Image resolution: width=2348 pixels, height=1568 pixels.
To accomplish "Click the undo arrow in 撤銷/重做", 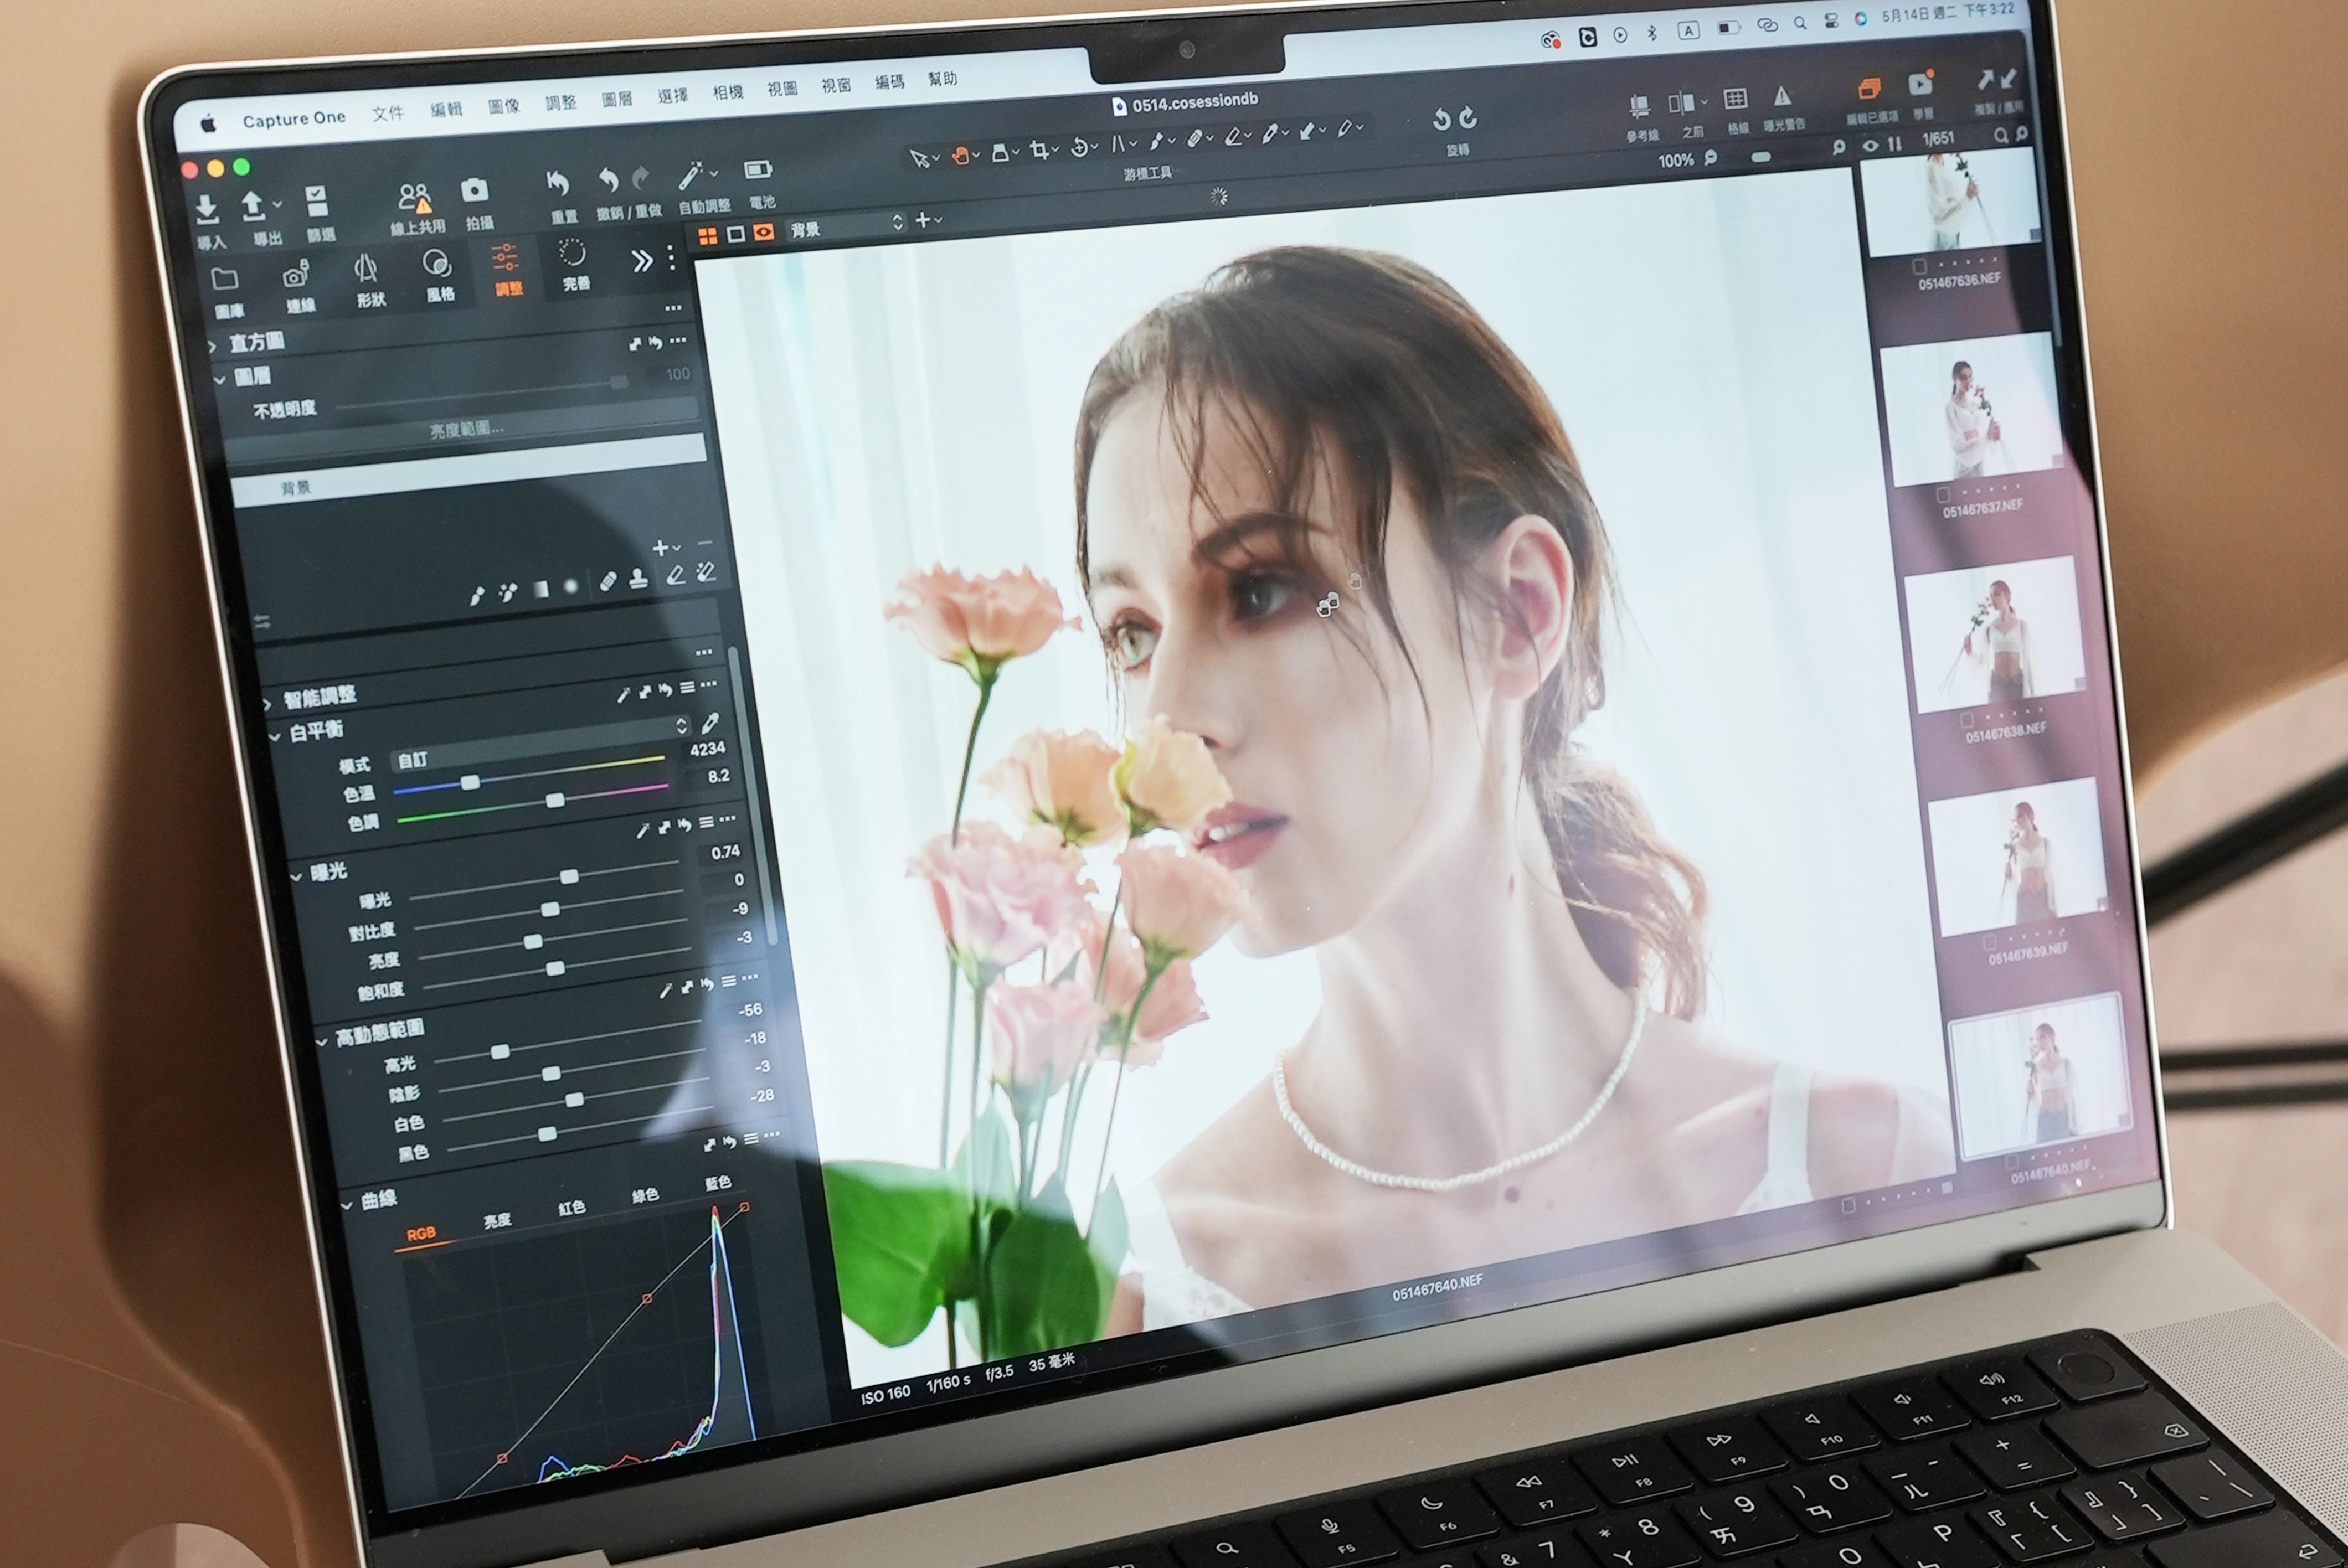I will pyautogui.click(x=608, y=181).
